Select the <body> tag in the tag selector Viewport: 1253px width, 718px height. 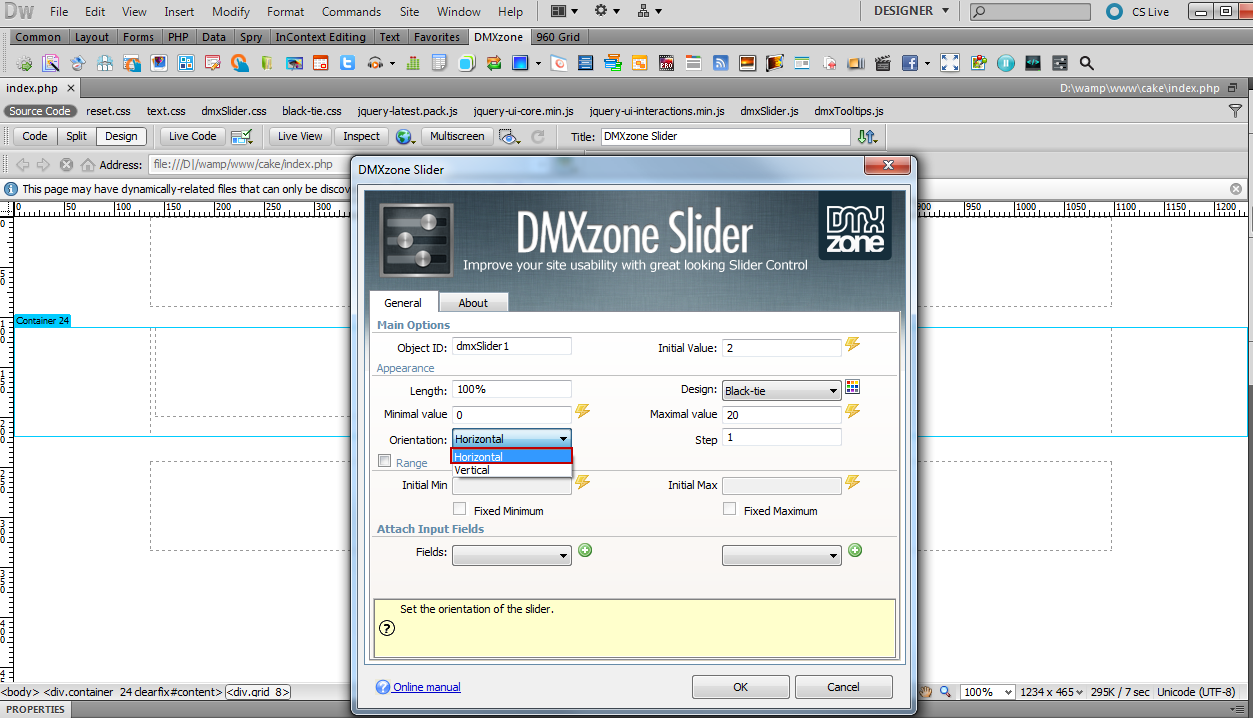(19, 692)
